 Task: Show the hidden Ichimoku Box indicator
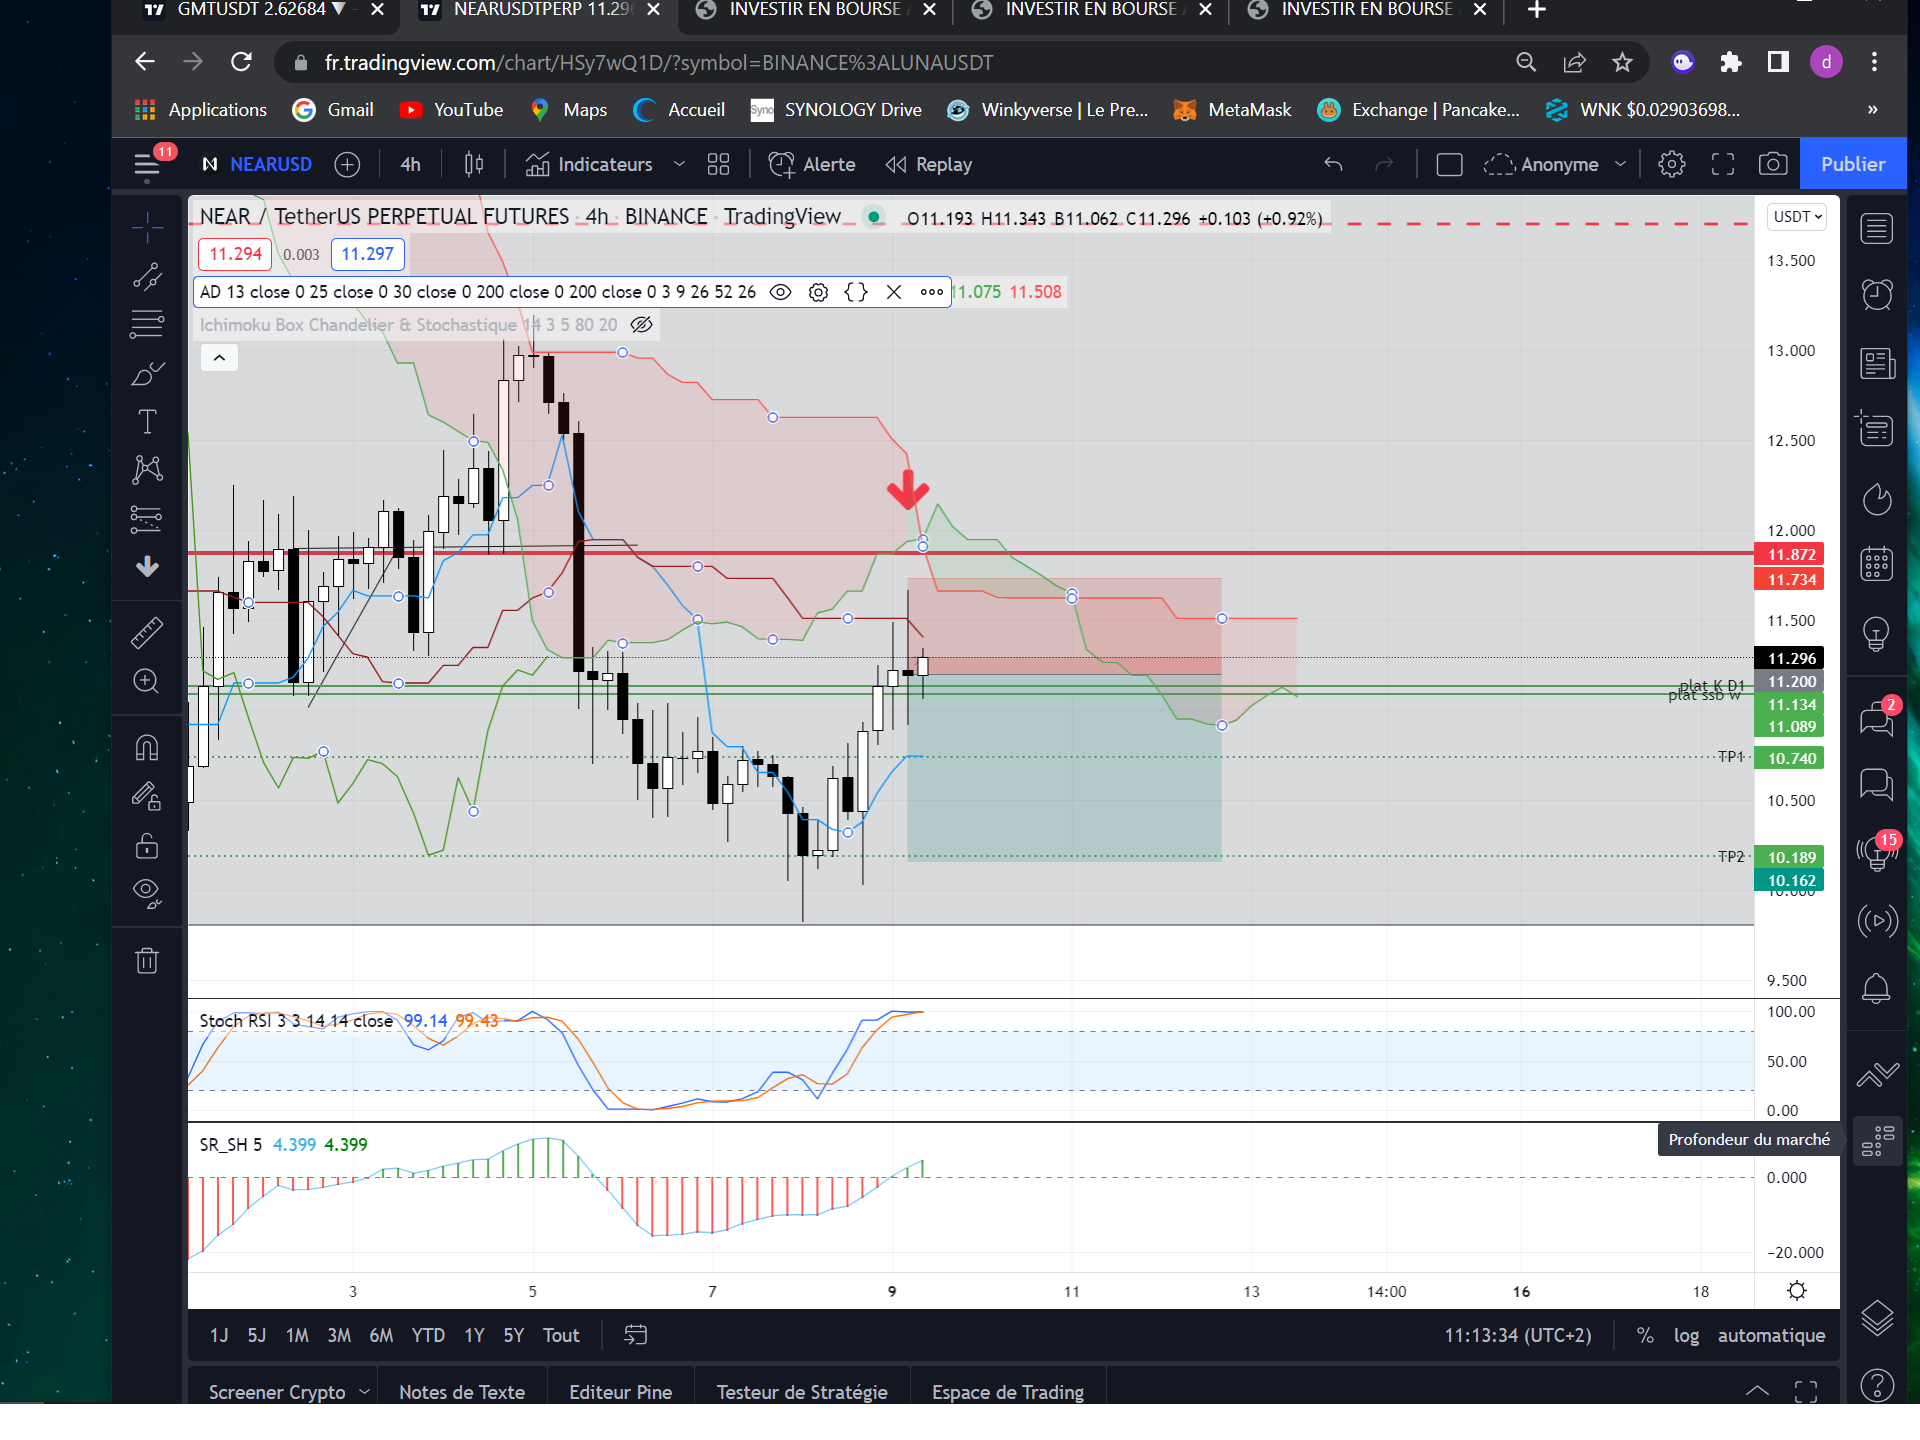tap(642, 325)
